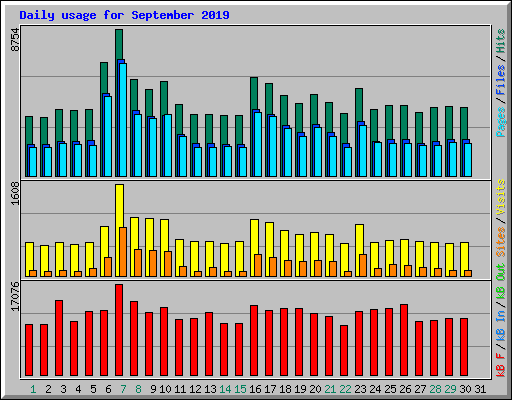Click the red kB bar for day 26

click(x=404, y=340)
